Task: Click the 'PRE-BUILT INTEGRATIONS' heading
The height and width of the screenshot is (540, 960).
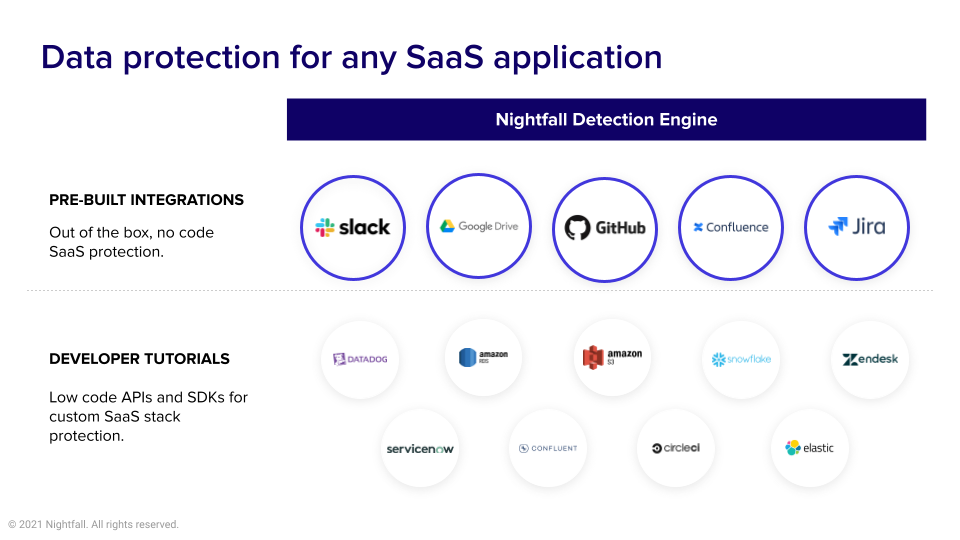Action: pyautogui.click(x=146, y=200)
